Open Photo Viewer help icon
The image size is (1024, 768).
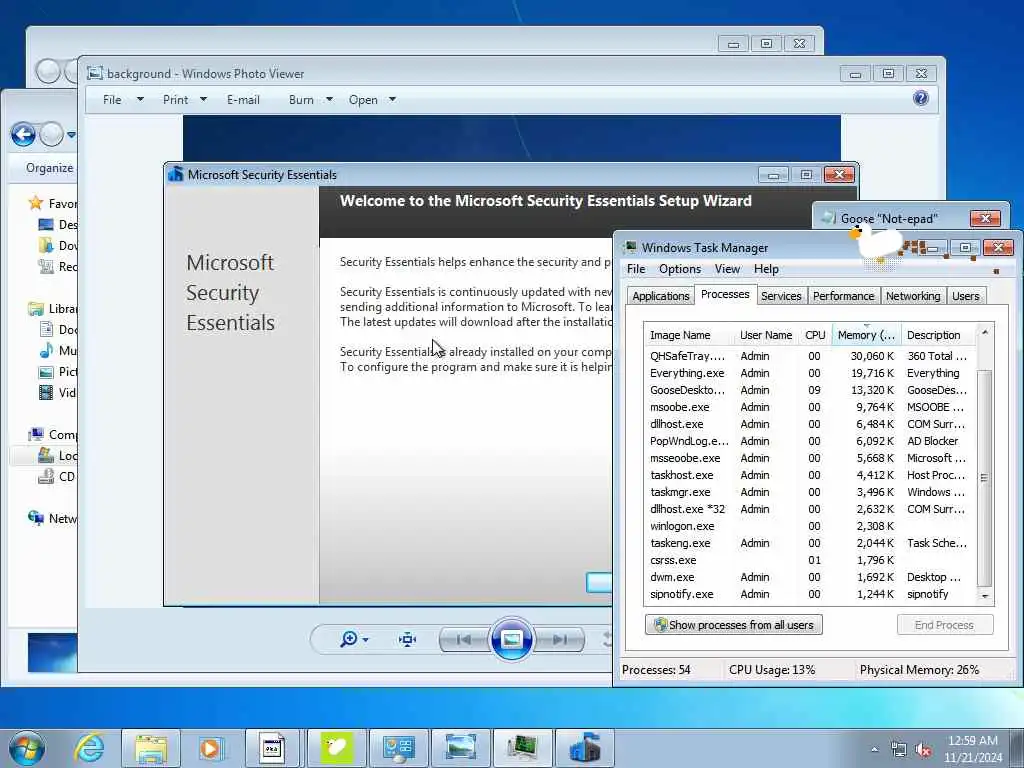pyautogui.click(x=920, y=99)
